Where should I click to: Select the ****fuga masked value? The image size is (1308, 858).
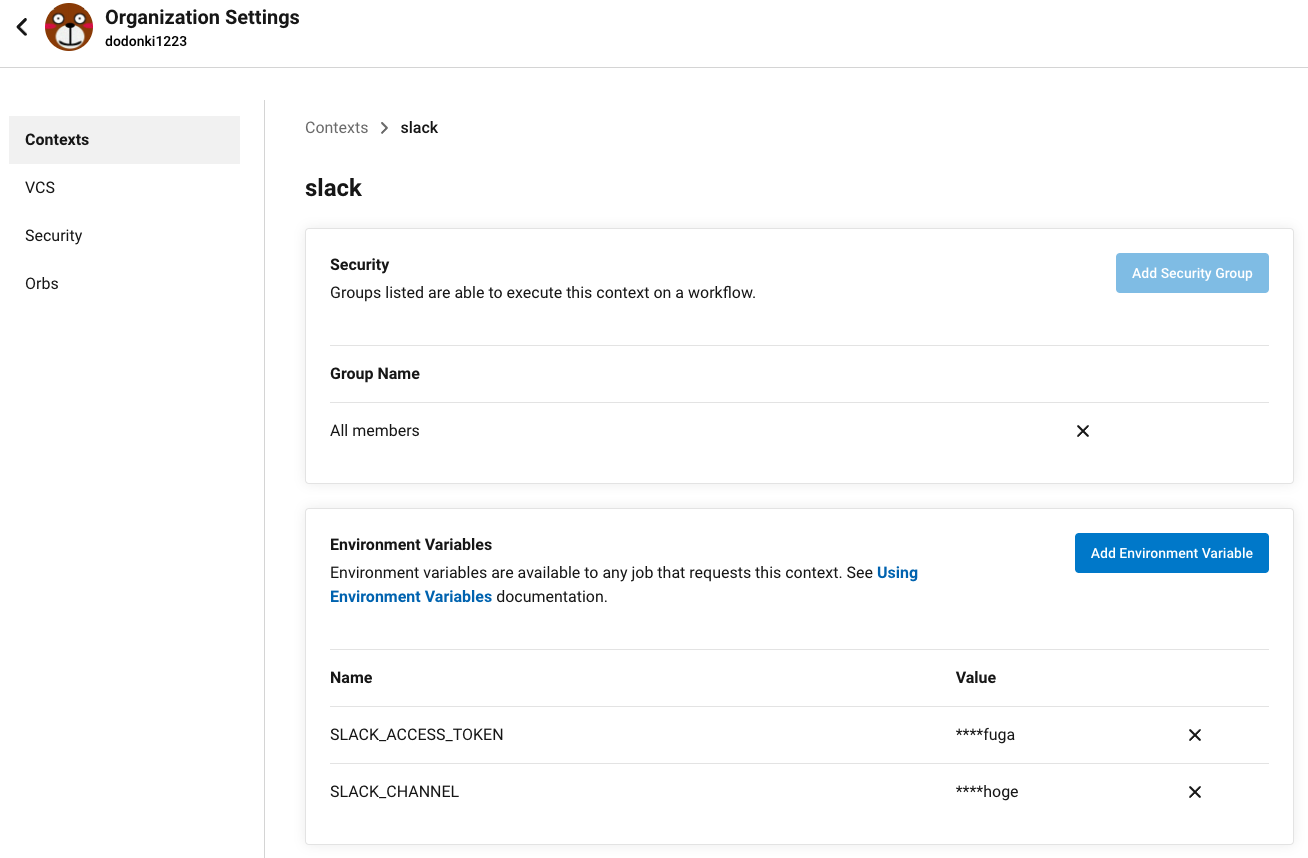click(x=985, y=735)
